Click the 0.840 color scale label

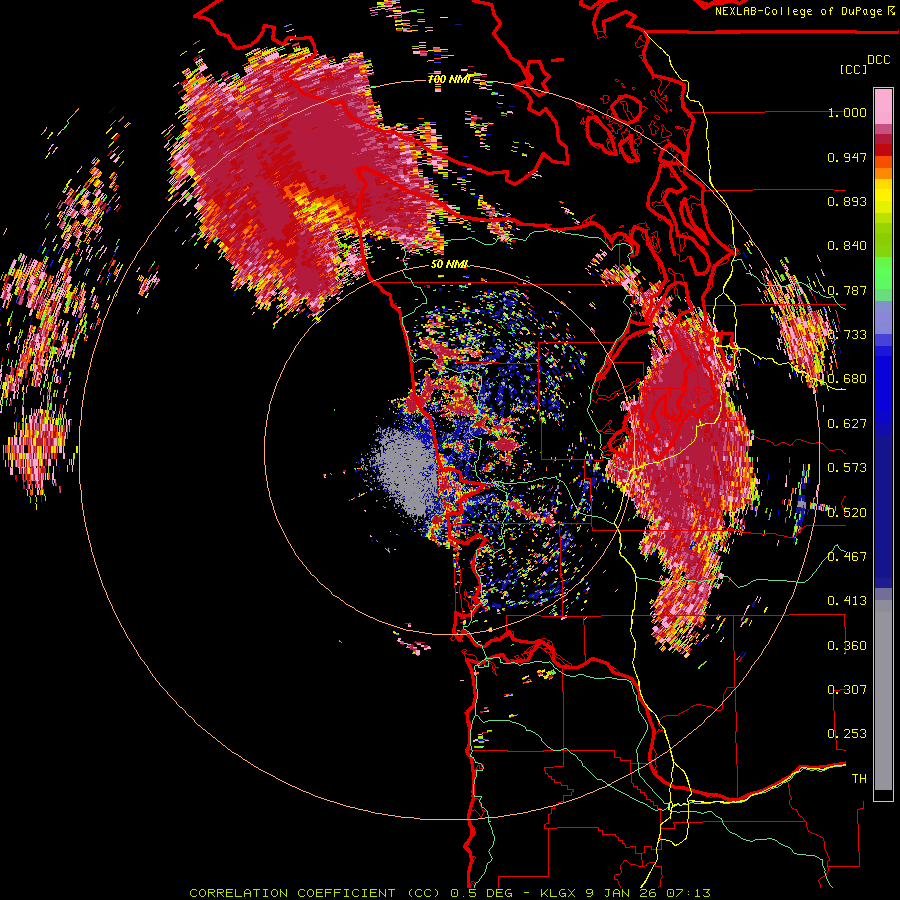point(847,246)
